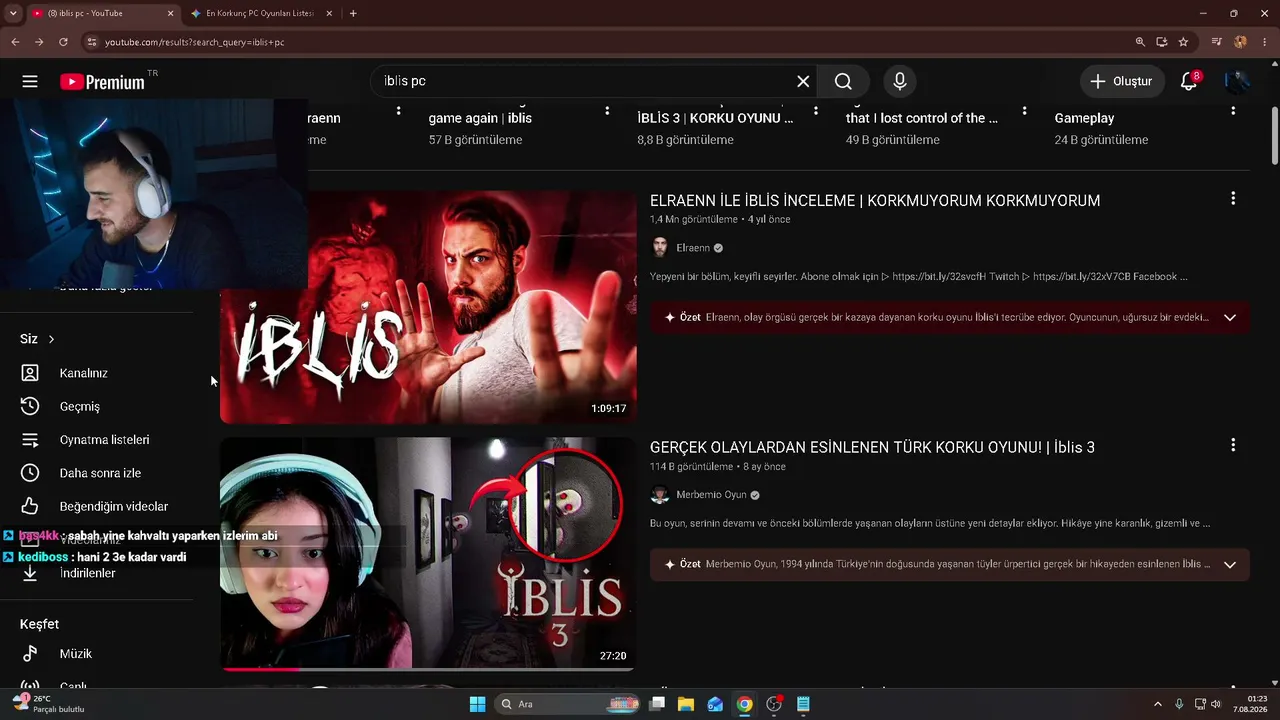
Task: View site information icon in address bar
Action: click(92, 42)
